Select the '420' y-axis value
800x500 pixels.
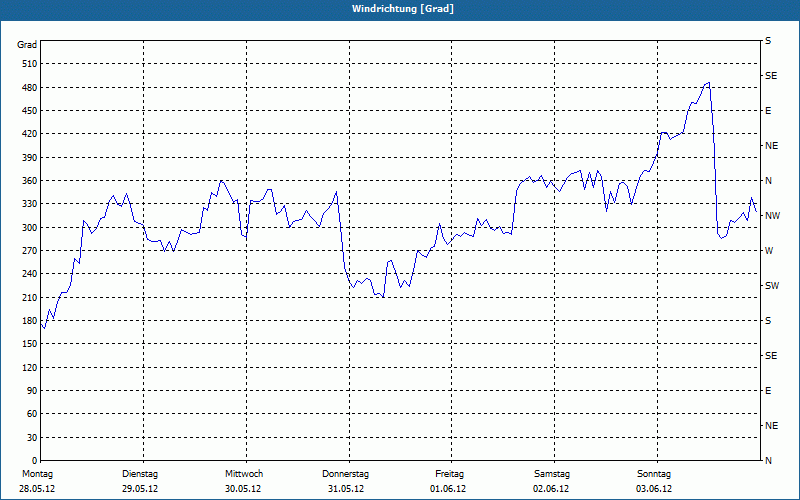(x=30, y=134)
